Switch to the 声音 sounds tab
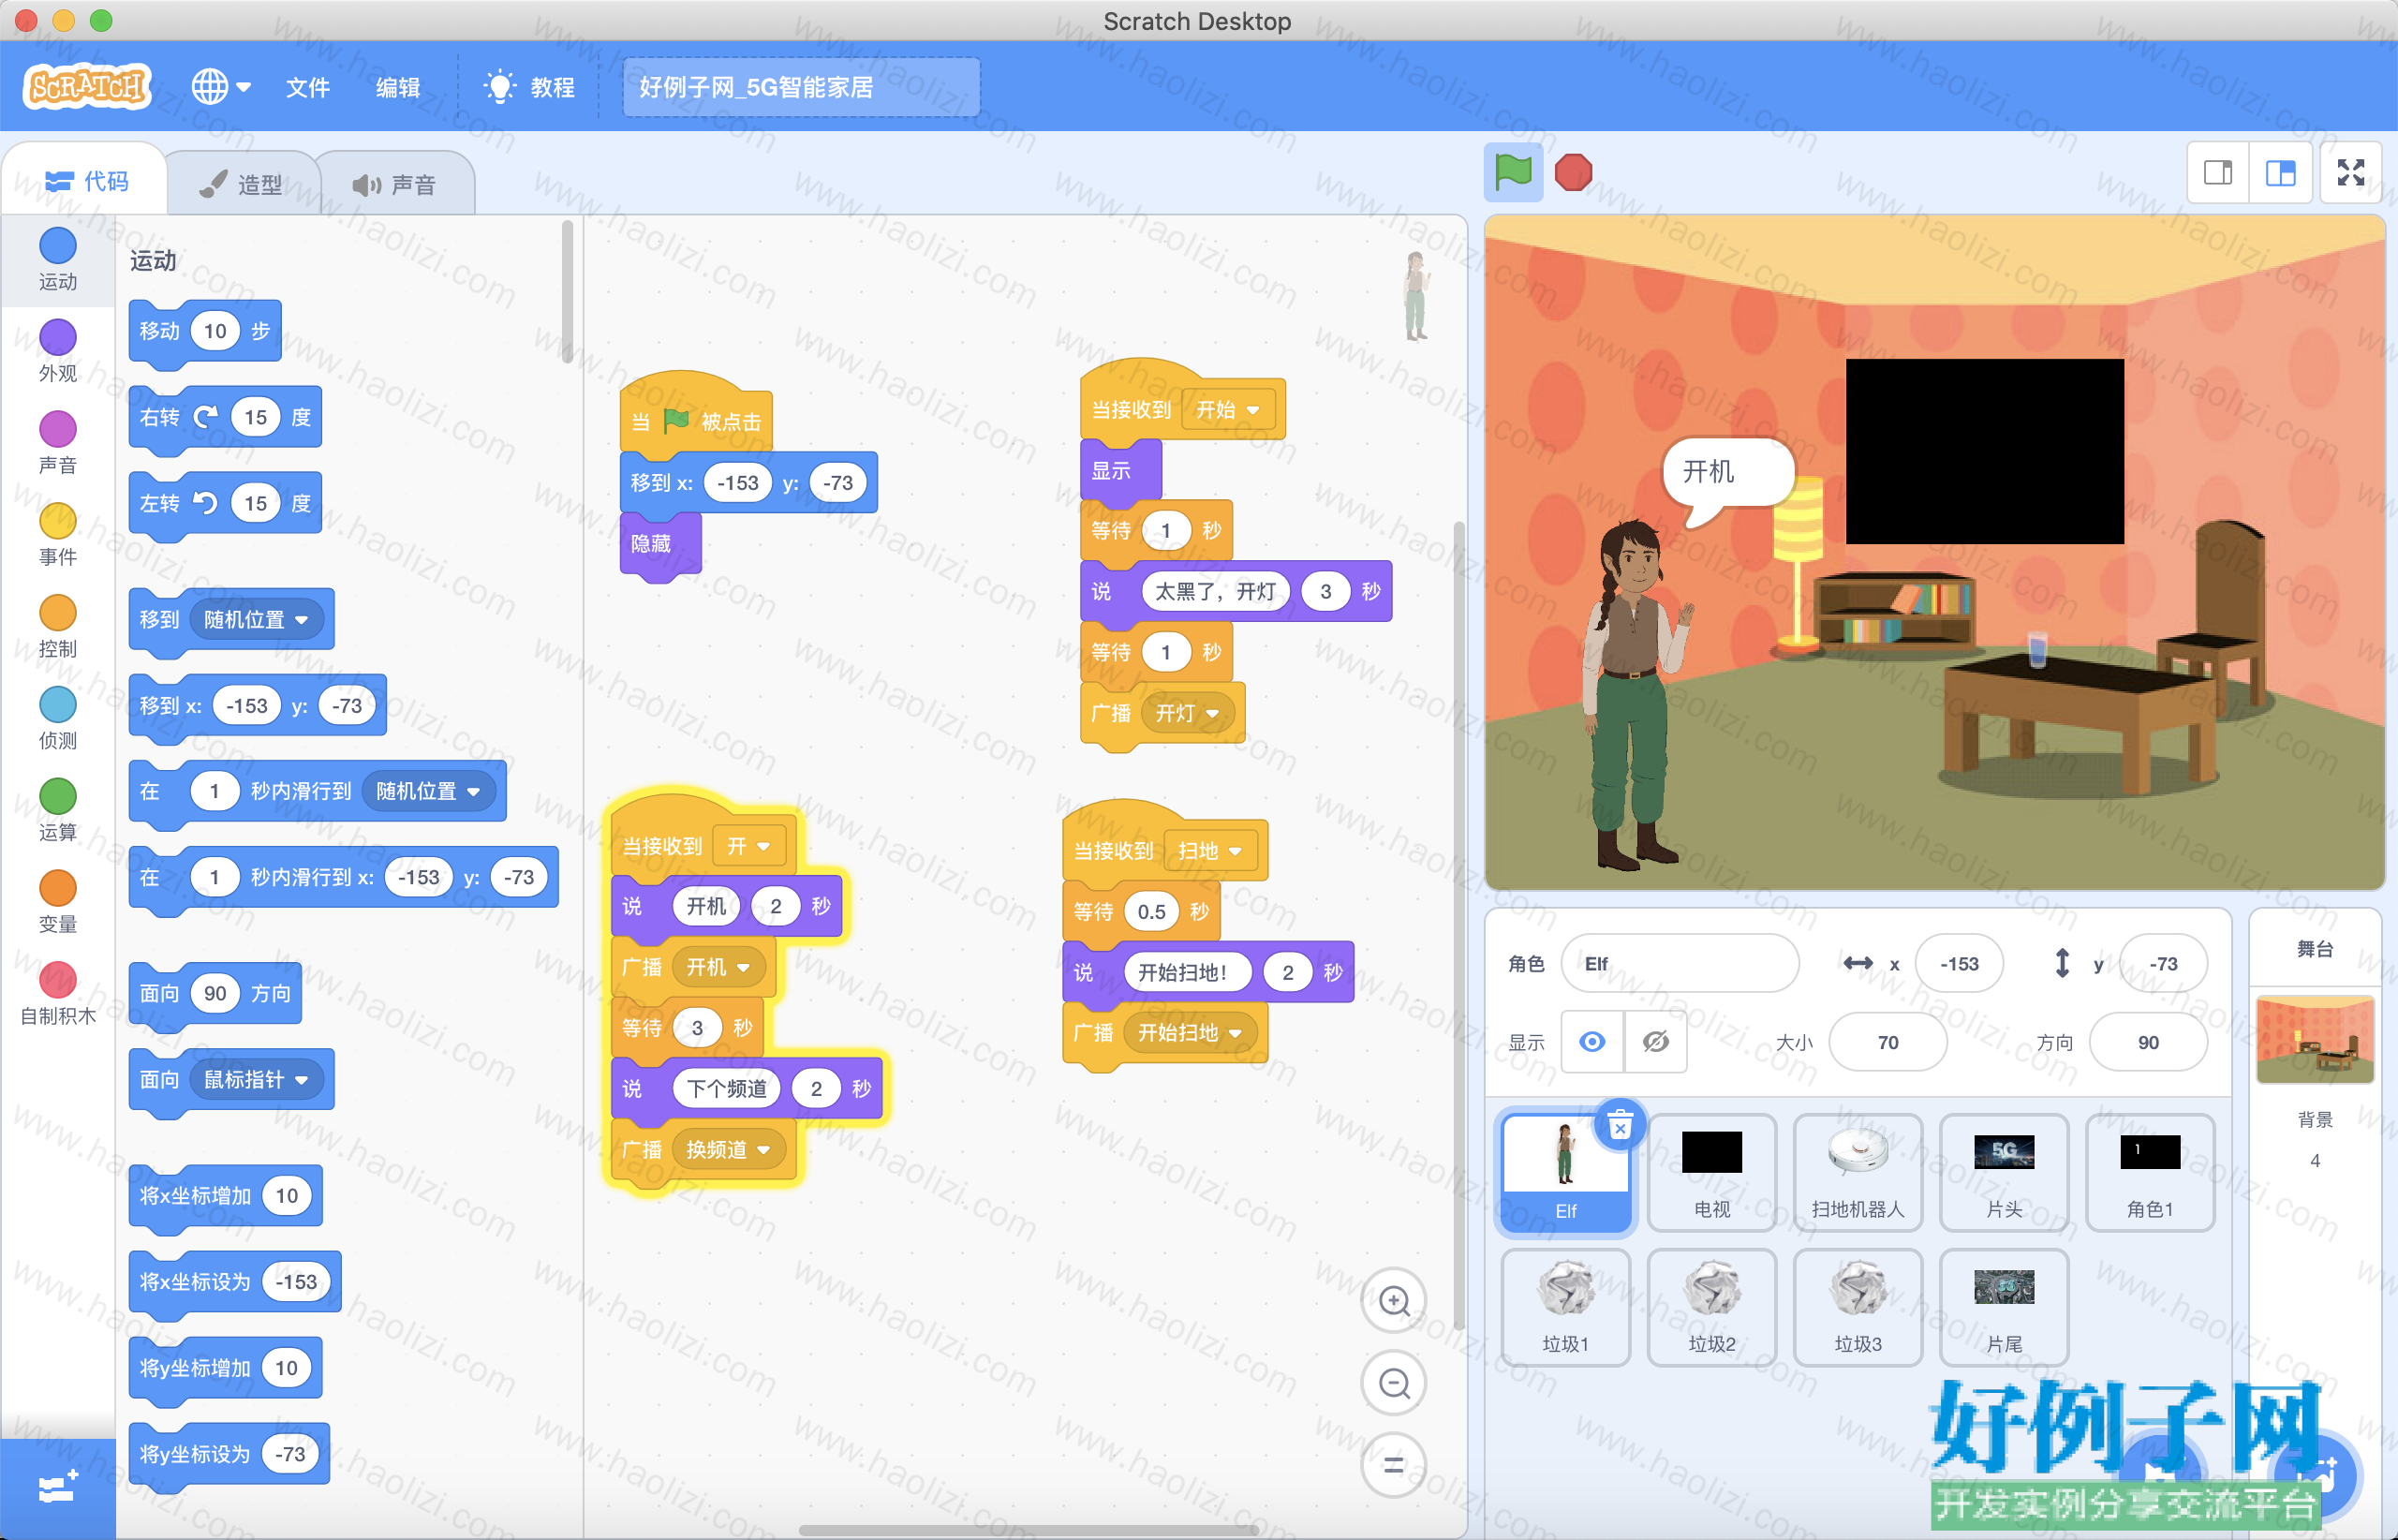 coord(395,185)
